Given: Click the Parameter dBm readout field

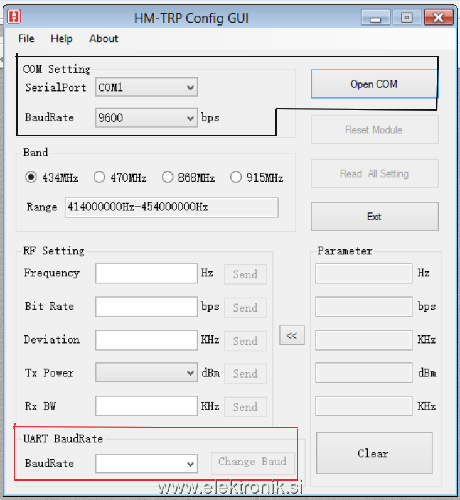Looking at the screenshot, I should tap(364, 373).
